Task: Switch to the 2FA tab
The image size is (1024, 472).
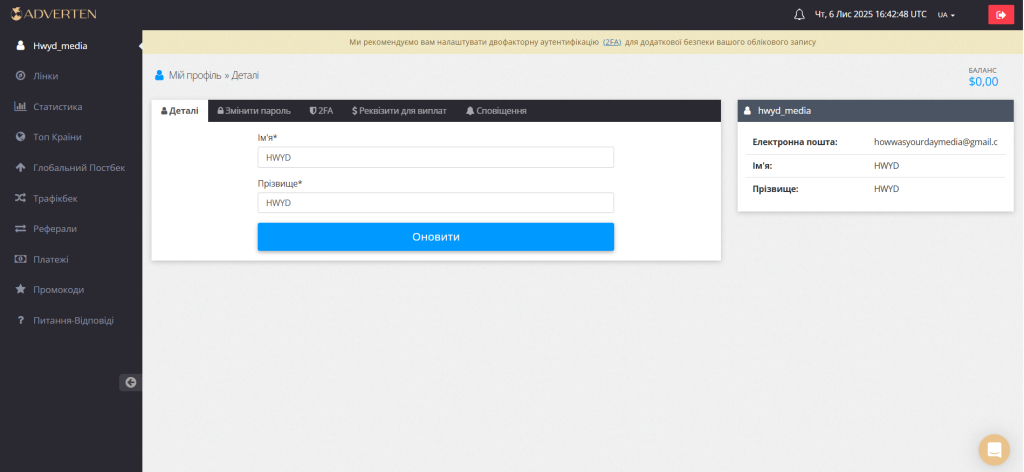Action: (321, 111)
